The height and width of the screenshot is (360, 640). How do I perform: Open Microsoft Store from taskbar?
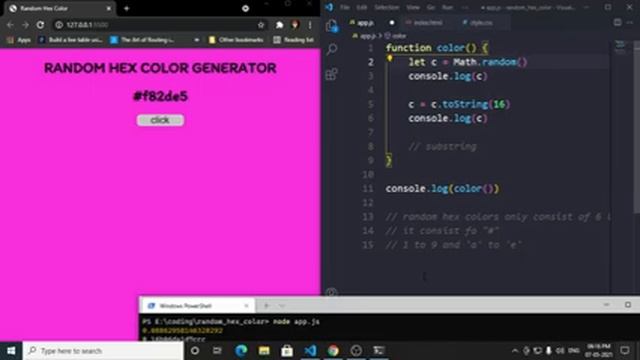[287, 351]
